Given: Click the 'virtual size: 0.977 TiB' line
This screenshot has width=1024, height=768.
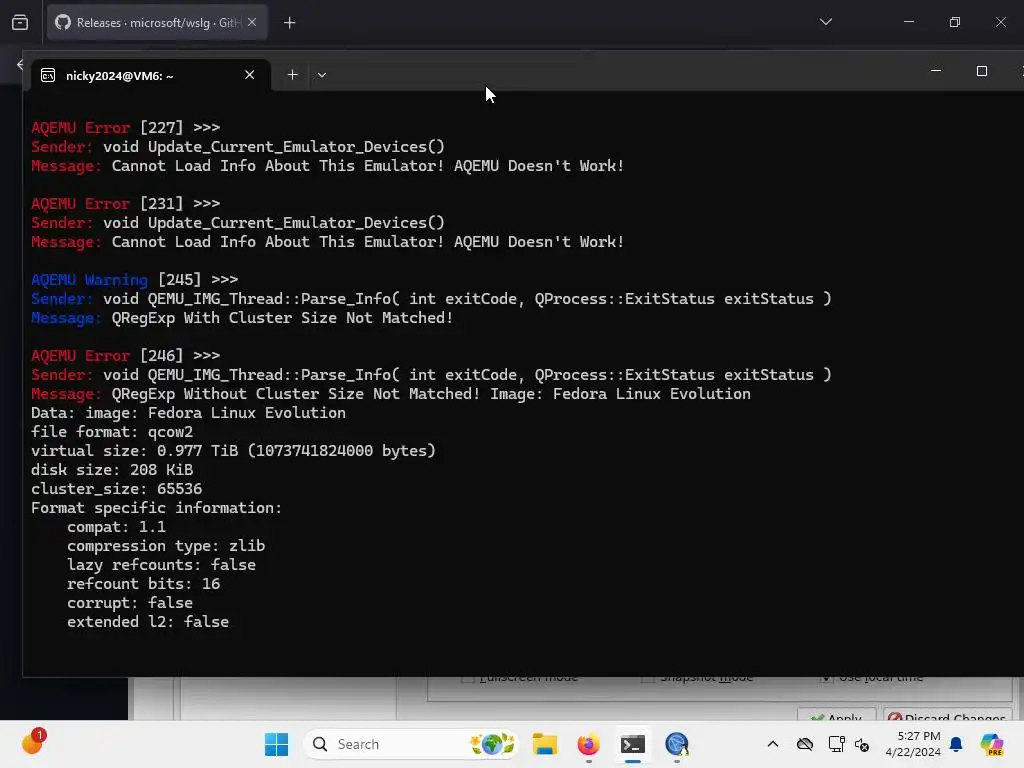Looking at the screenshot, I should [233, 451].
